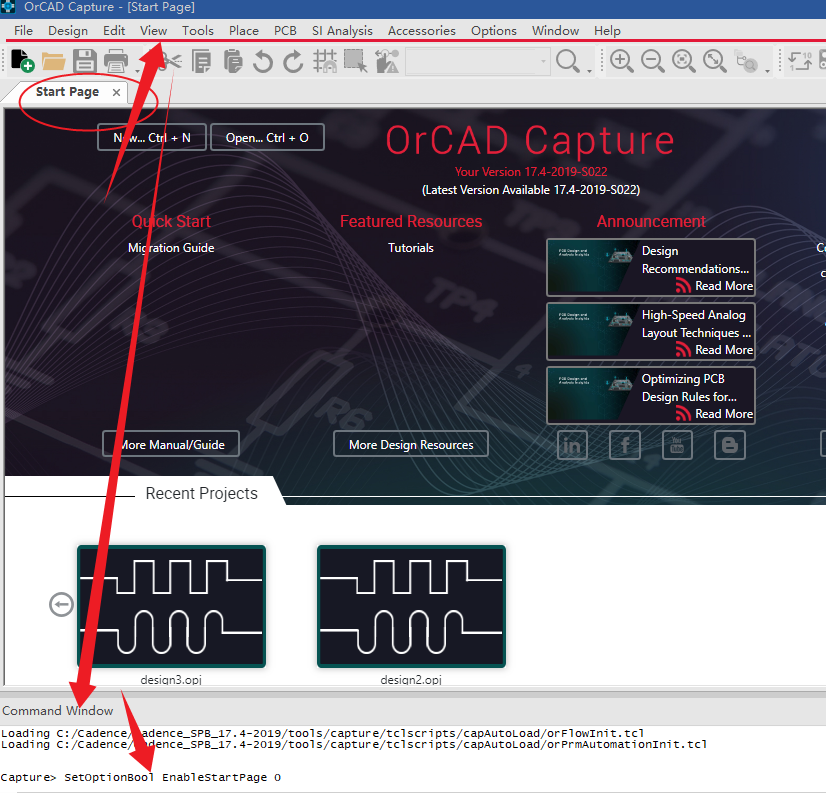Expand the zoom toolbar overflow arrow
The width and height of the screenshot is (826, 793).
click(x=767, y=71)
